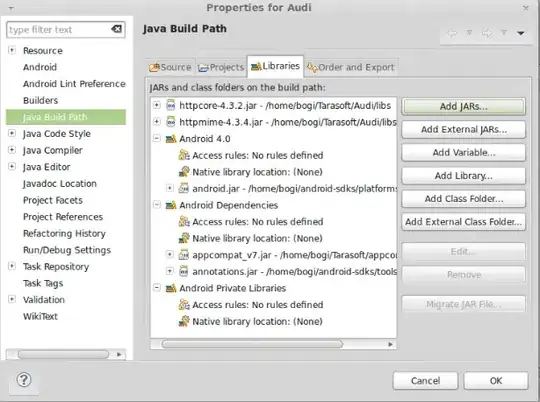Collapse the Android 4.0 tree node
Viewport: 540px width, 402px height.
coord(157,138)
